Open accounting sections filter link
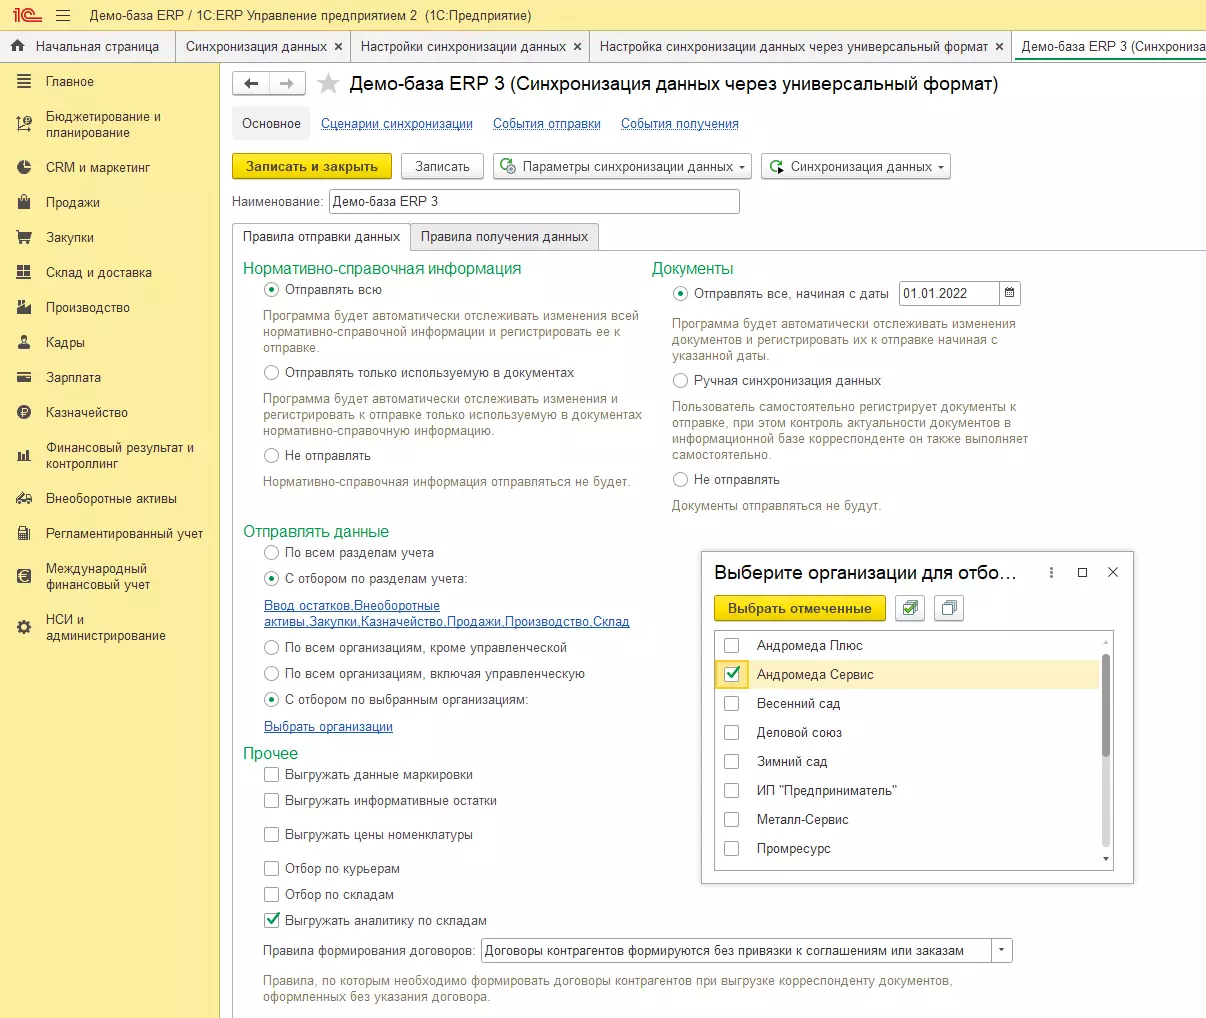 tap(447, 614)
